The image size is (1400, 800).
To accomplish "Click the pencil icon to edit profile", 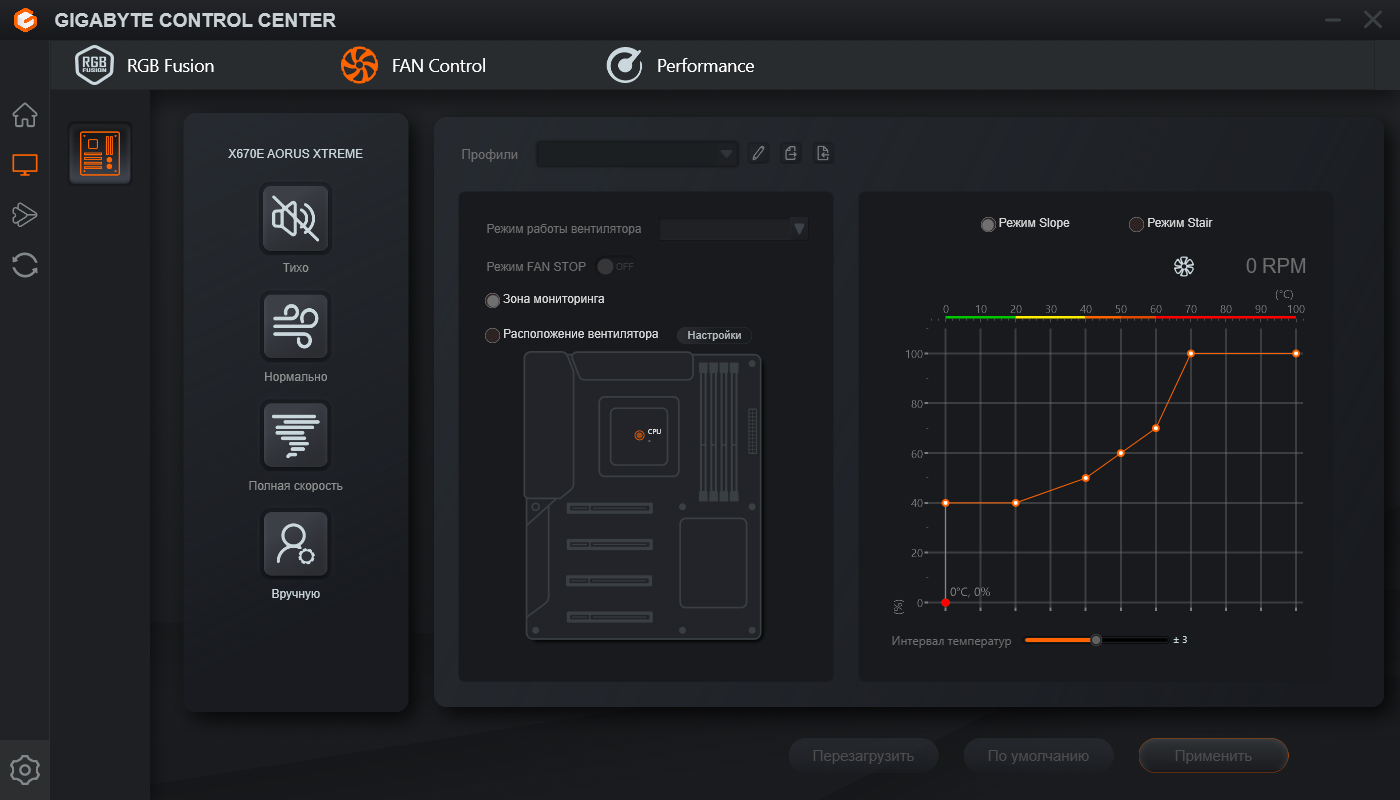I will 759,153.
